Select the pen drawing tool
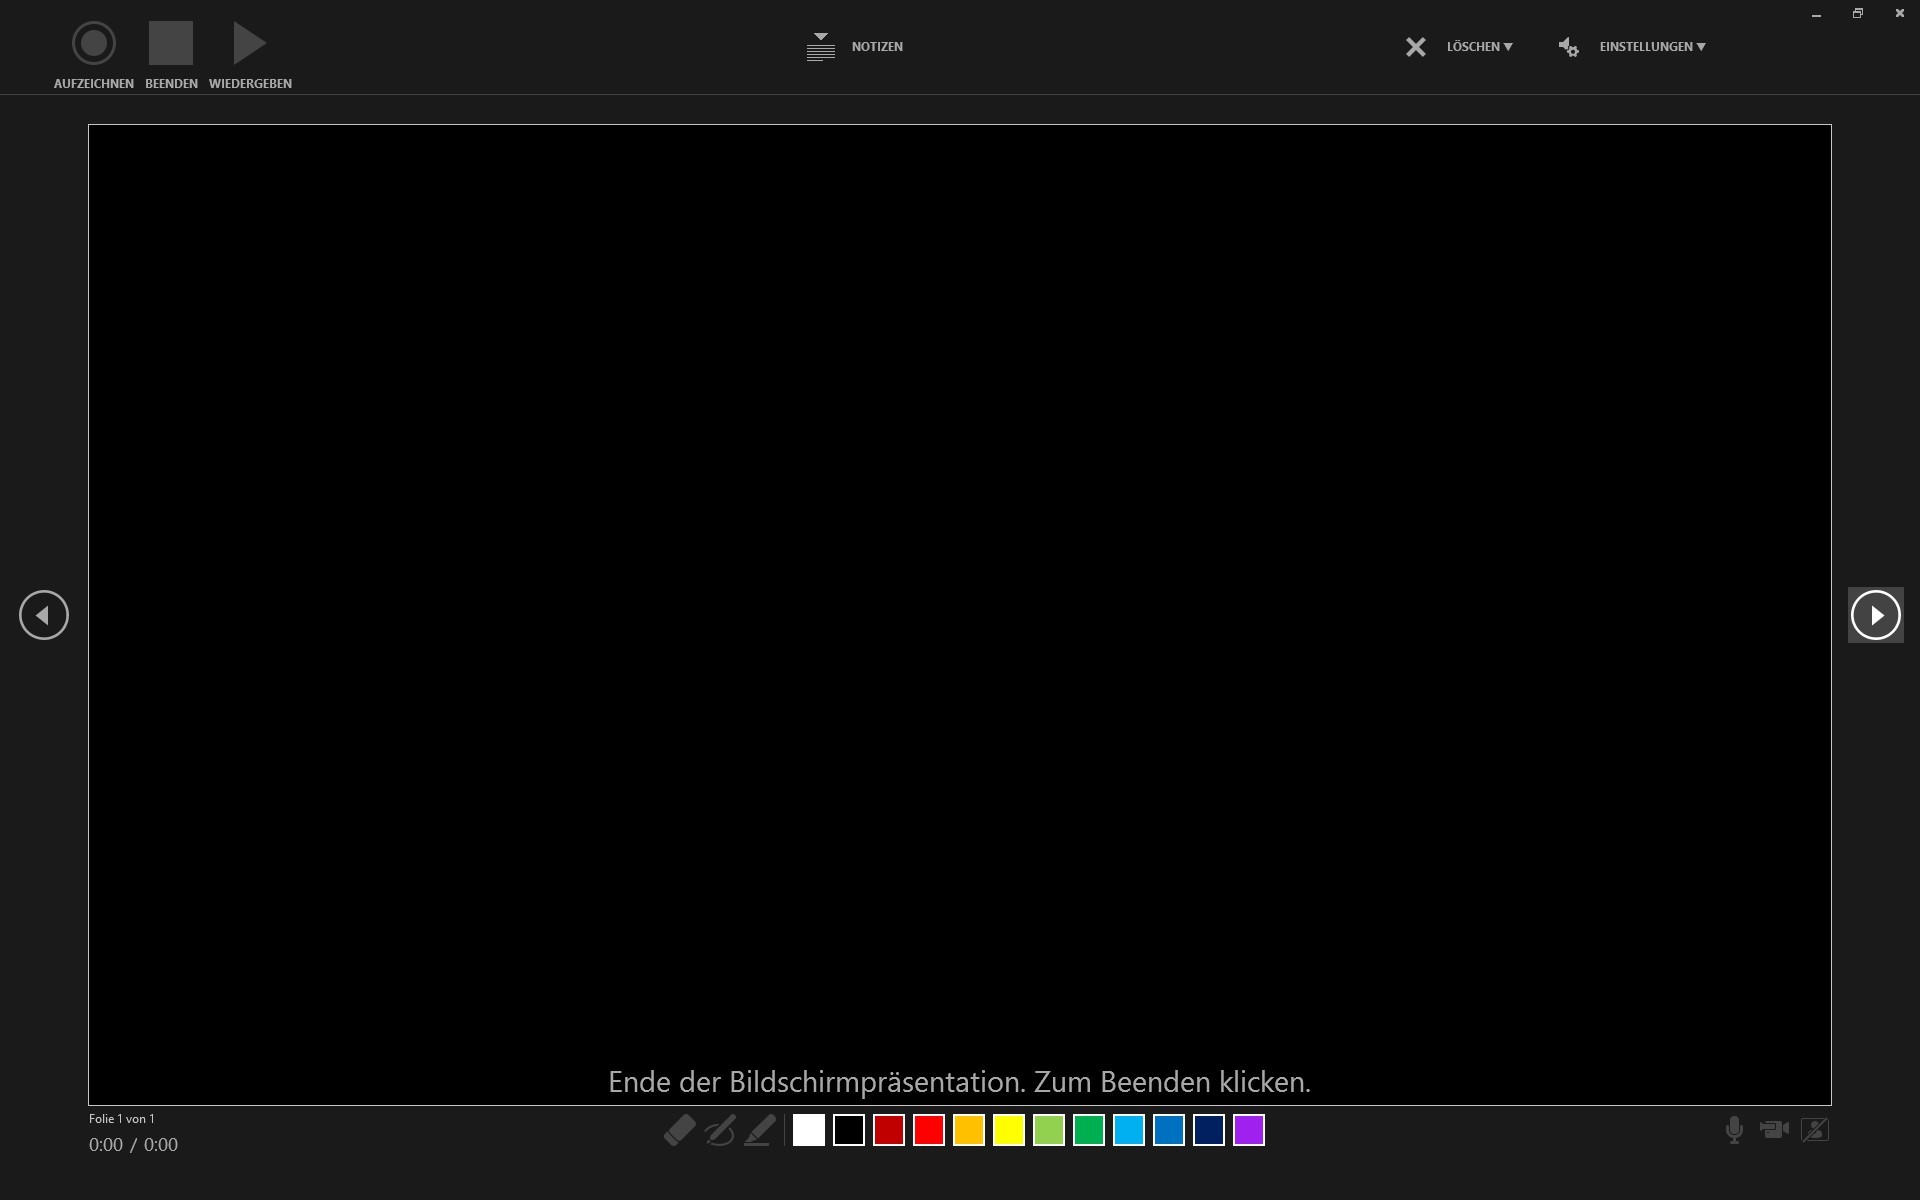The width and height of the screenshot is (1920, 1200). [x=719, y=1130]
